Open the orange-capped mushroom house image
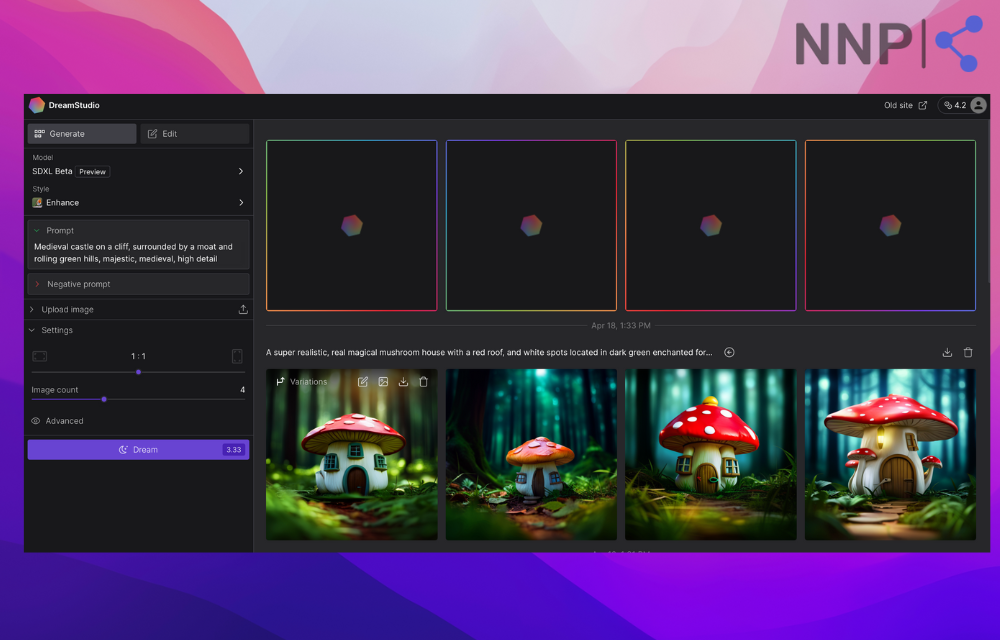Screen dimensions: 1000x640 (531, 455)
